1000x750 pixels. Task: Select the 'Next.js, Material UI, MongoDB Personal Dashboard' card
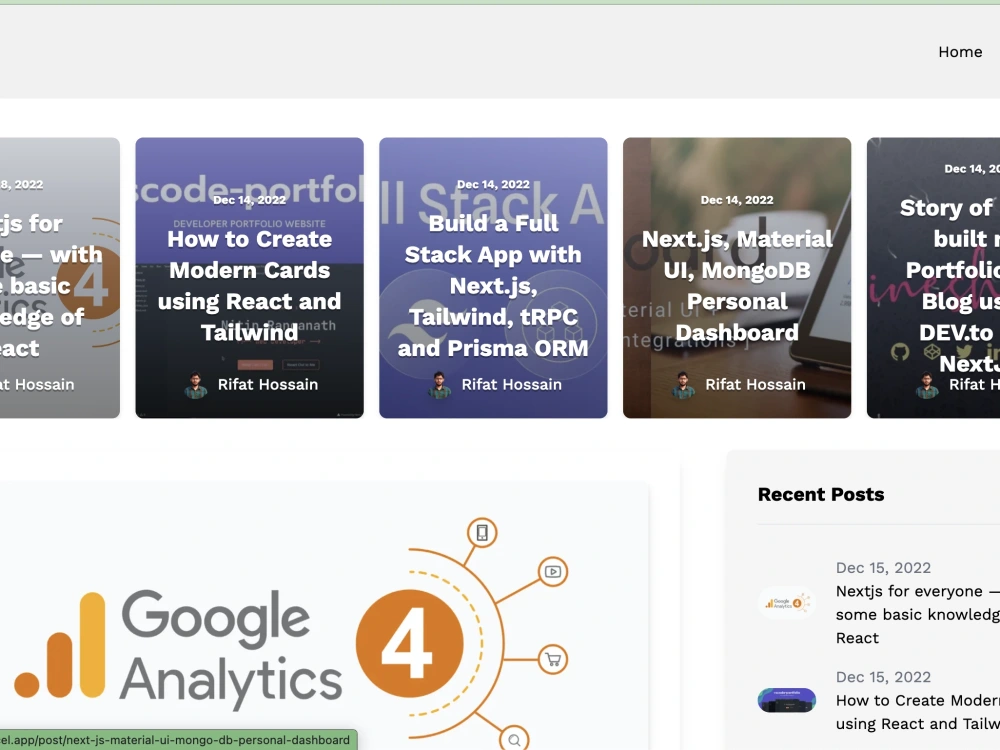(x=736, y=277)
